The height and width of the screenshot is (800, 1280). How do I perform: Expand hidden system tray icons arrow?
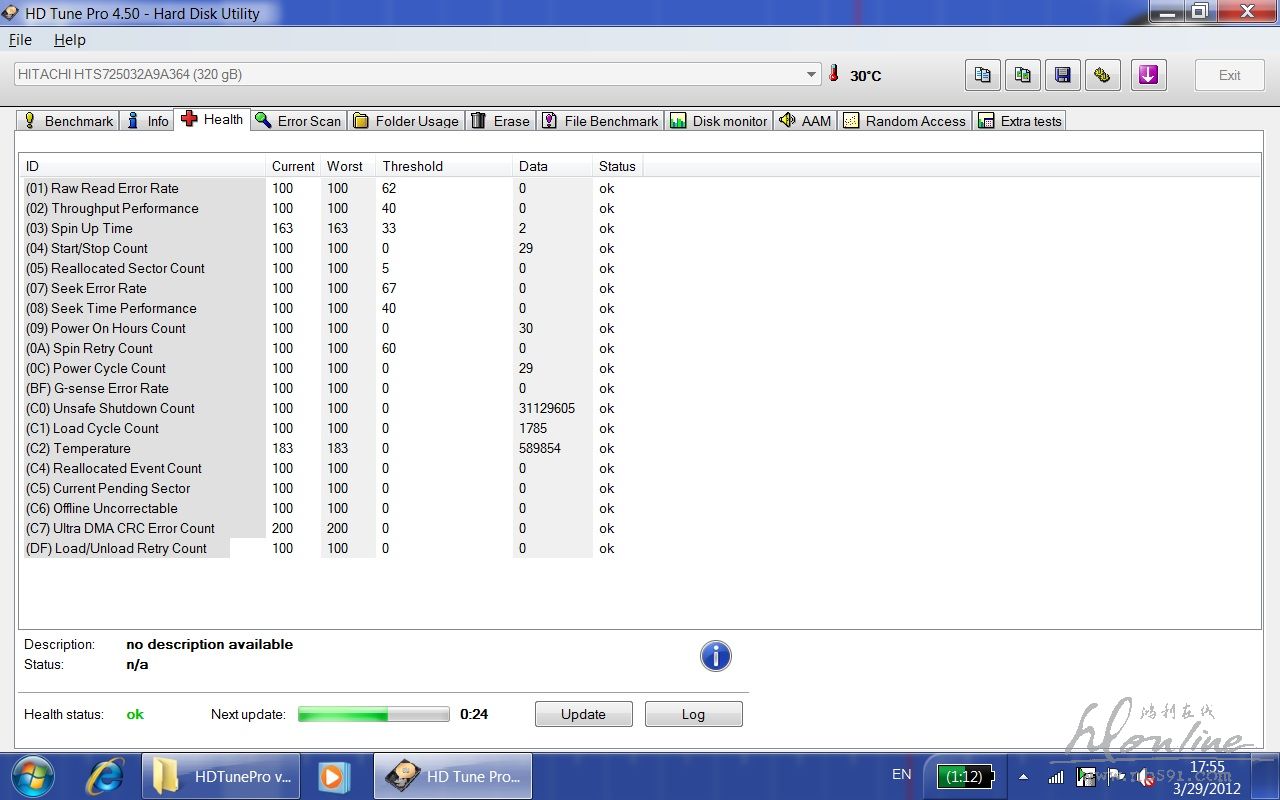[x=1023, y=776]
